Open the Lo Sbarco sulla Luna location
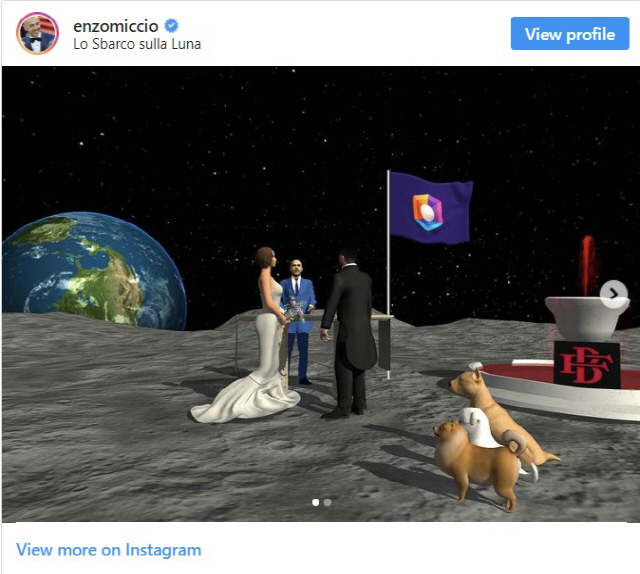Image resolution: width=640 pixels, height=574 pixels. (137, 44)
